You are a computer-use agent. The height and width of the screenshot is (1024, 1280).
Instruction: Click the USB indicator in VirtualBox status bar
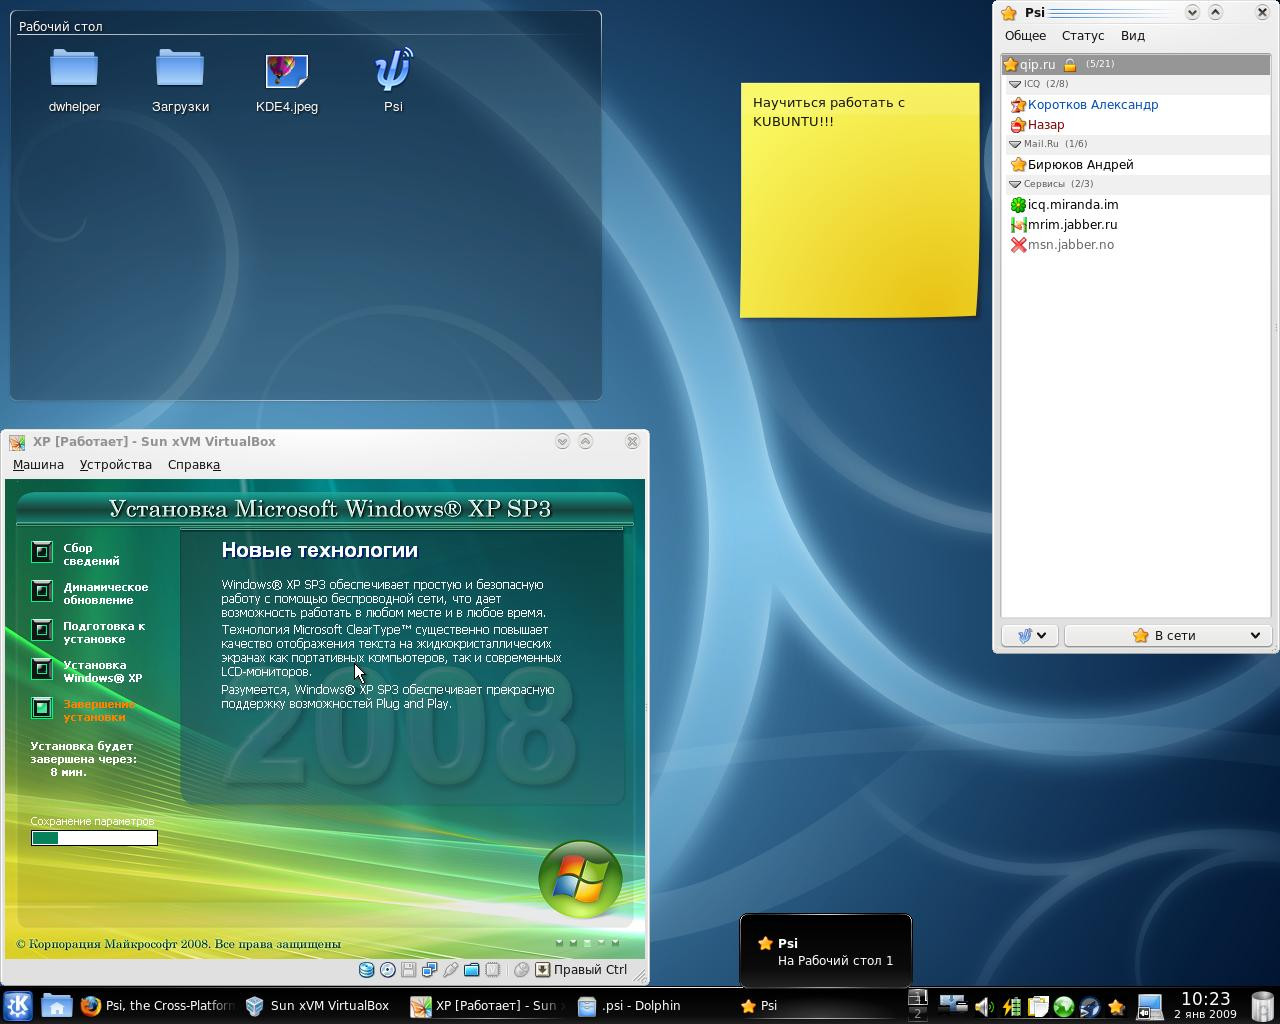pyautogui.click(x=450, y=969)
